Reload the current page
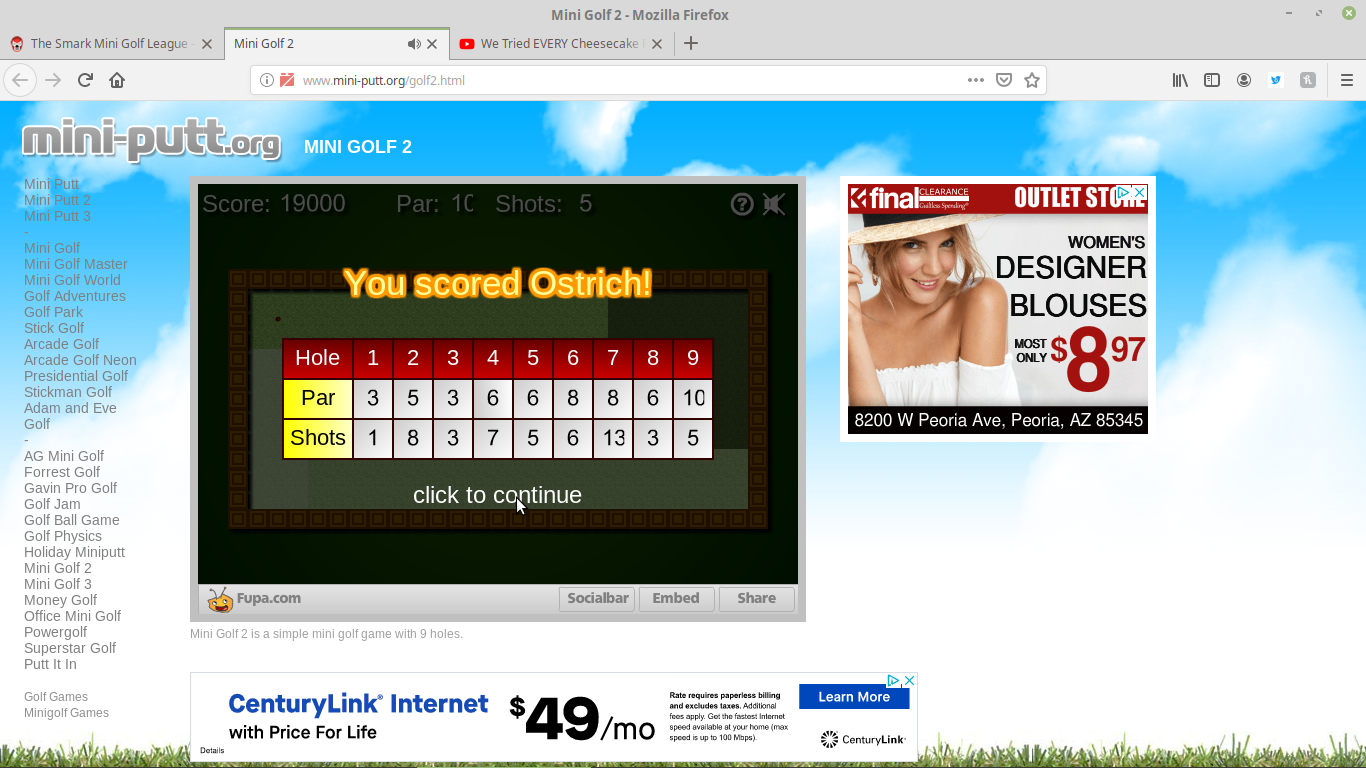The width and height of the screenshot is (1366, 768). coord(85,80)
